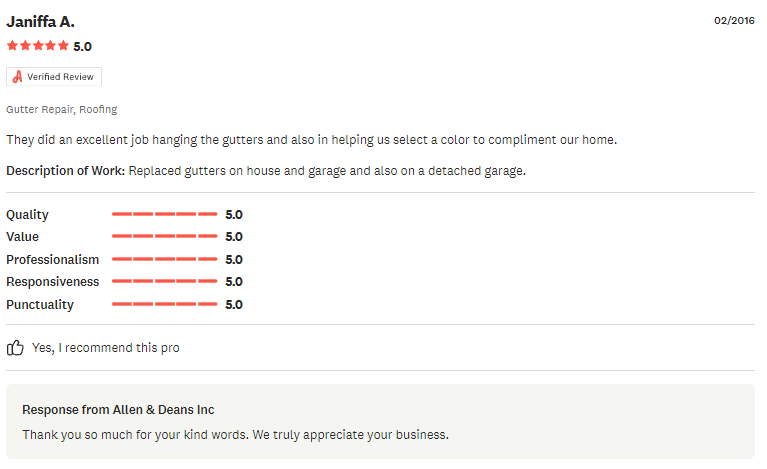Click the Quality label
The height and width of the screenshot is (469, 767).
click(x=27, y=215)
